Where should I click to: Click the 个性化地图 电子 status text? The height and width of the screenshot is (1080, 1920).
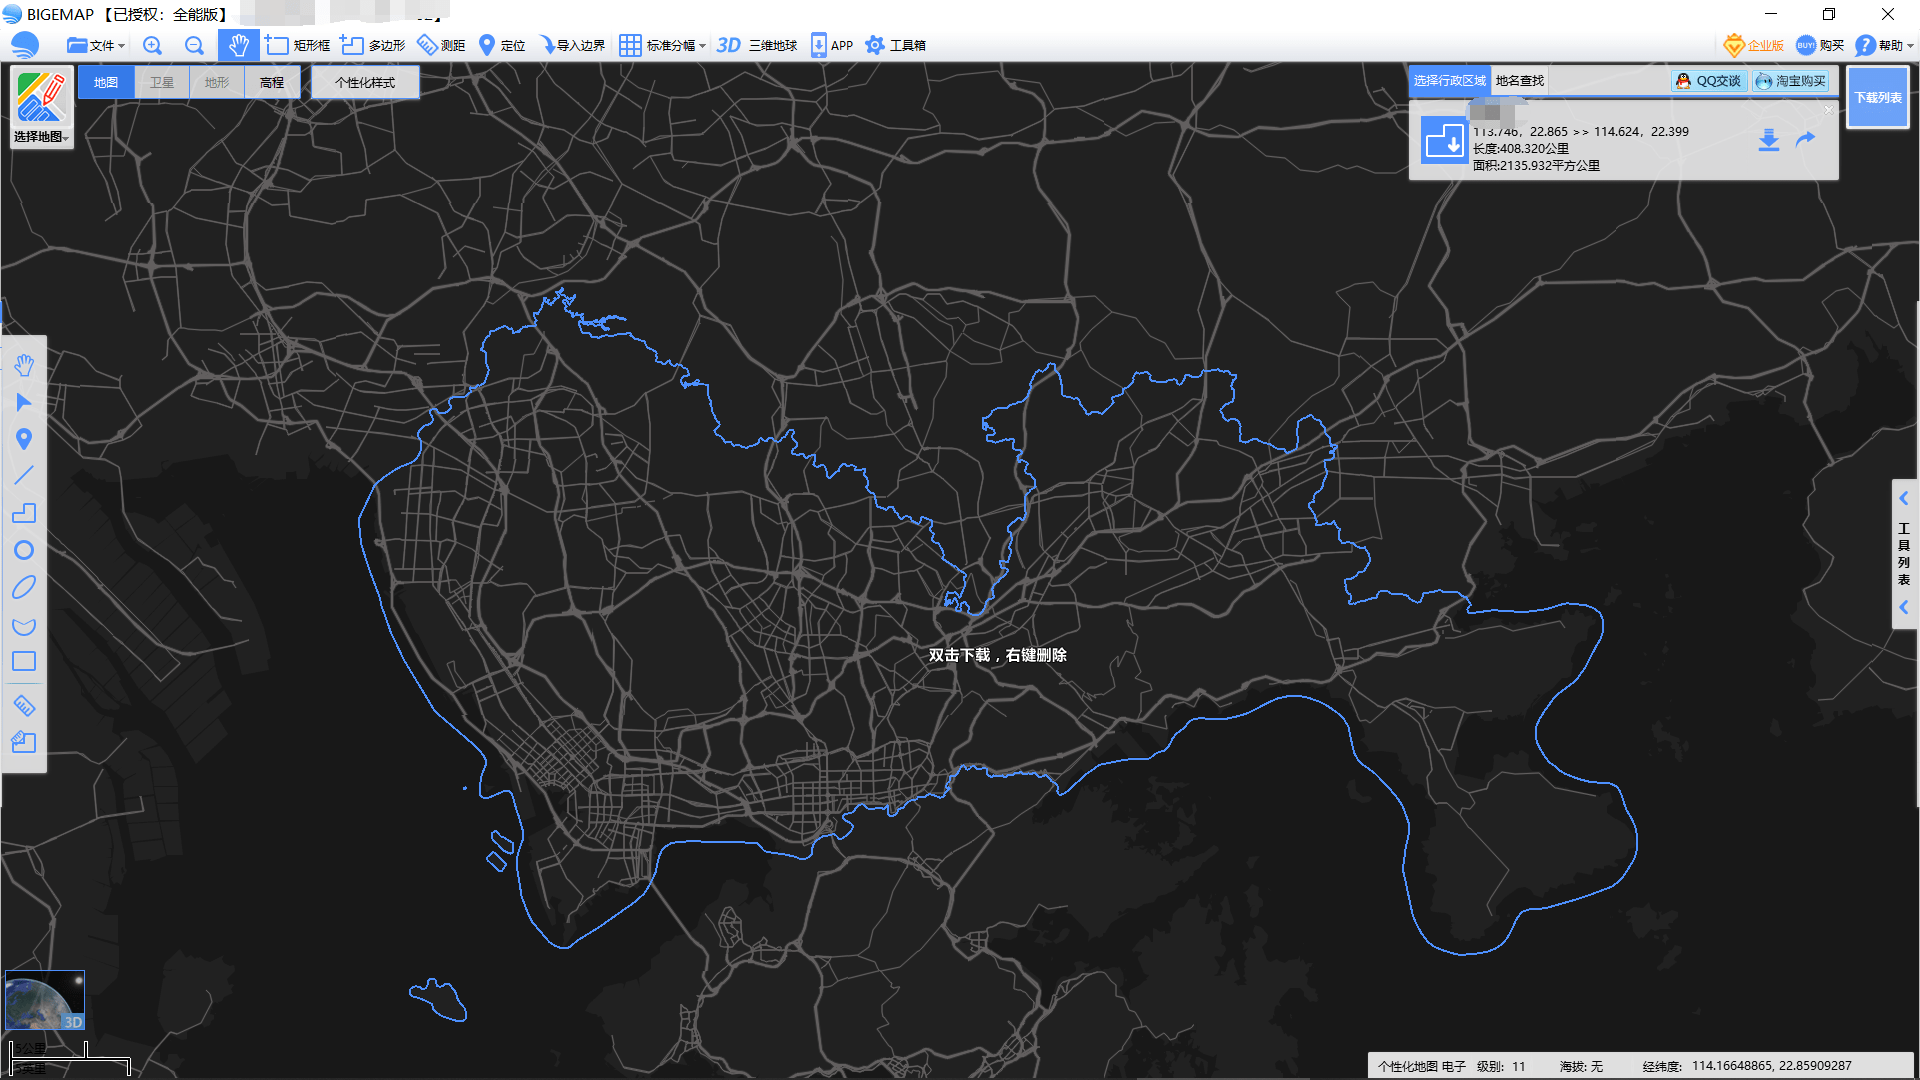pyautogui.click(x=1422, y=1066)
